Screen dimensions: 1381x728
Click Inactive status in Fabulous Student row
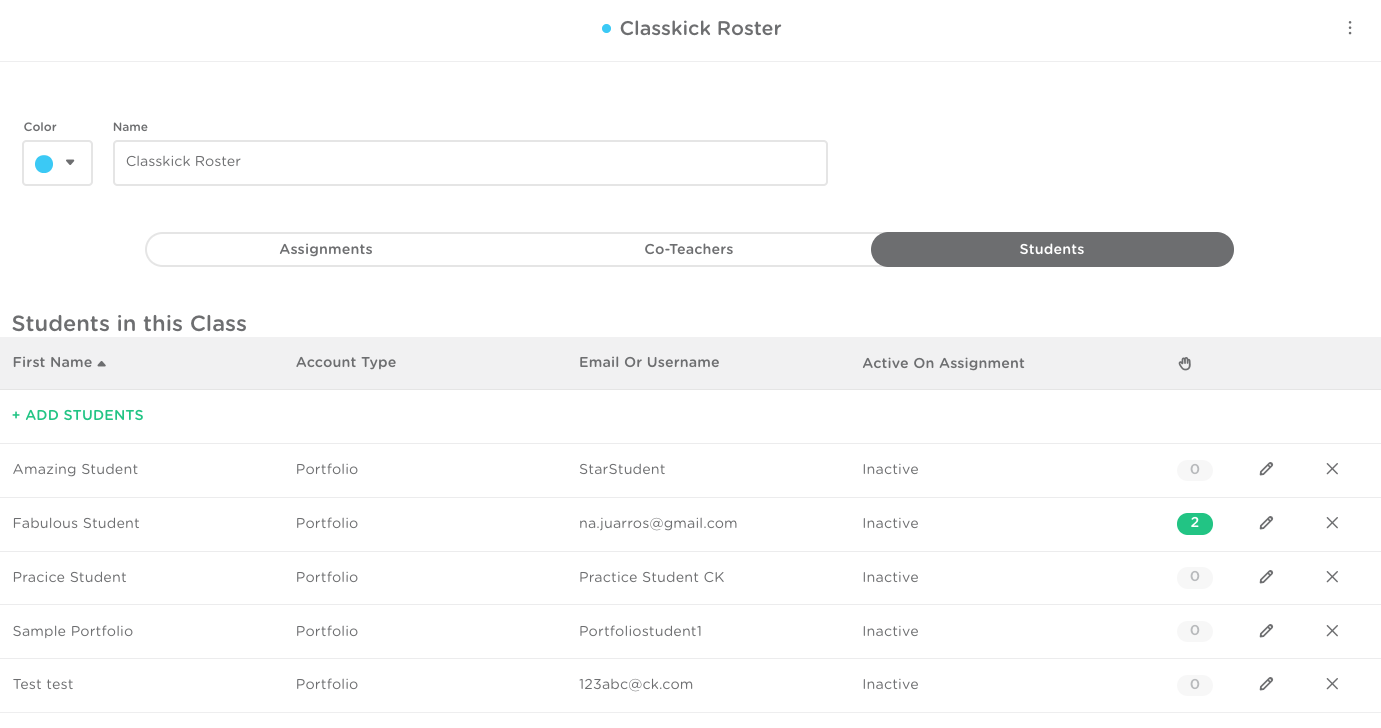coord(890,523)
